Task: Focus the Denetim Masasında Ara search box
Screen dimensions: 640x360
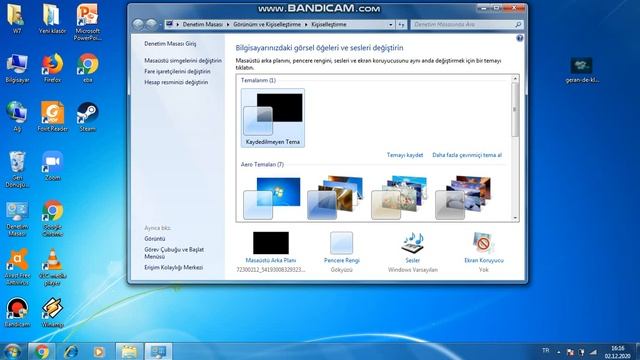Action: click(x=467, y=24)
